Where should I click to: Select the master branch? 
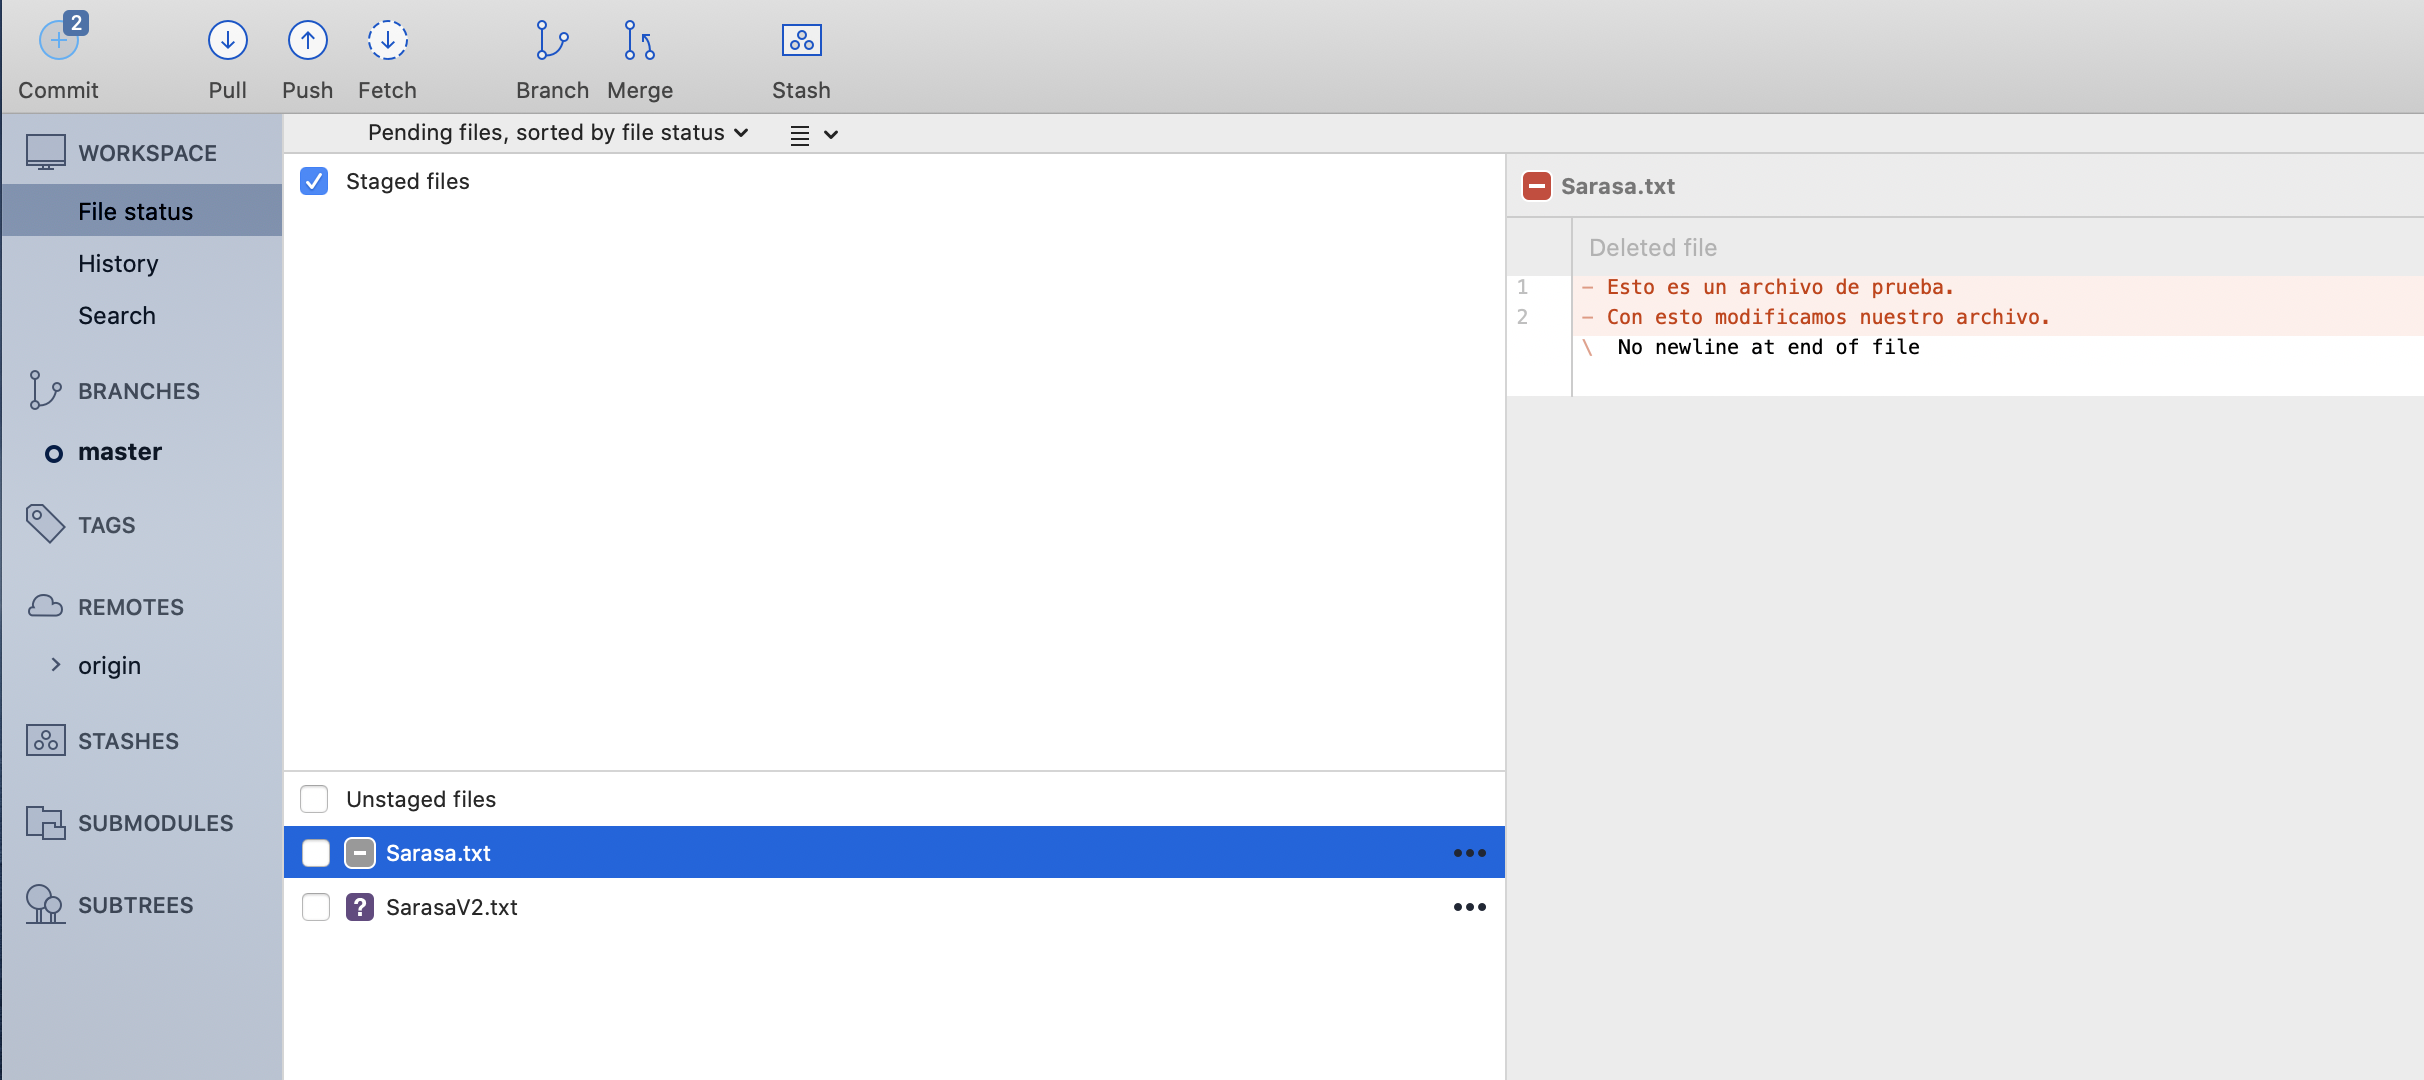[x=120, y=452]
